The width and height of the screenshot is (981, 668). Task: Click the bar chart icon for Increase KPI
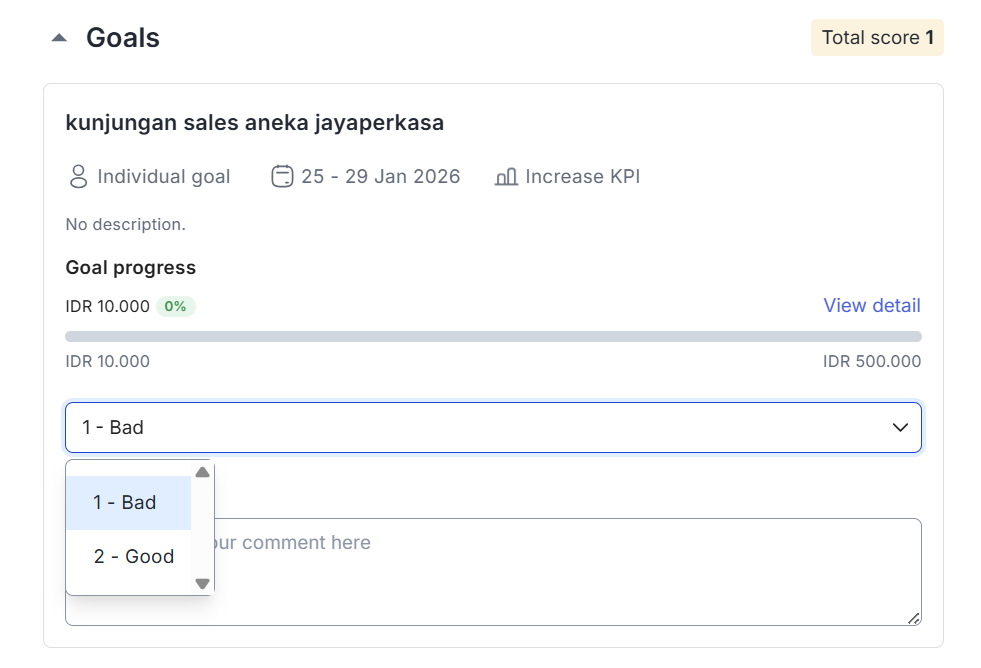(506, 177)
